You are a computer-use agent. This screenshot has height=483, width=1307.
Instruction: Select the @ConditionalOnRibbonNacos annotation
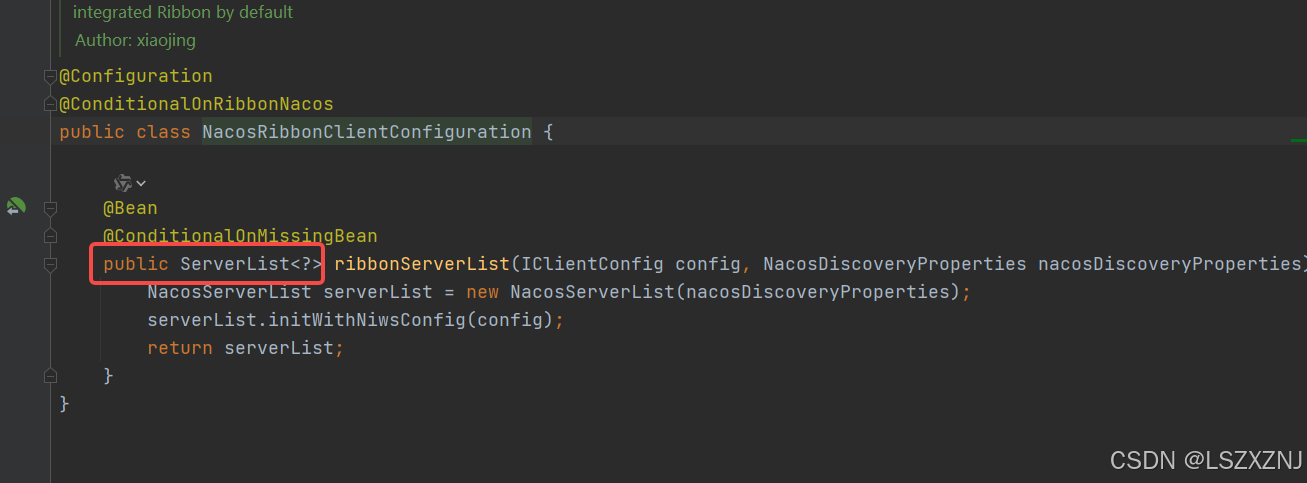click(196, 104)
